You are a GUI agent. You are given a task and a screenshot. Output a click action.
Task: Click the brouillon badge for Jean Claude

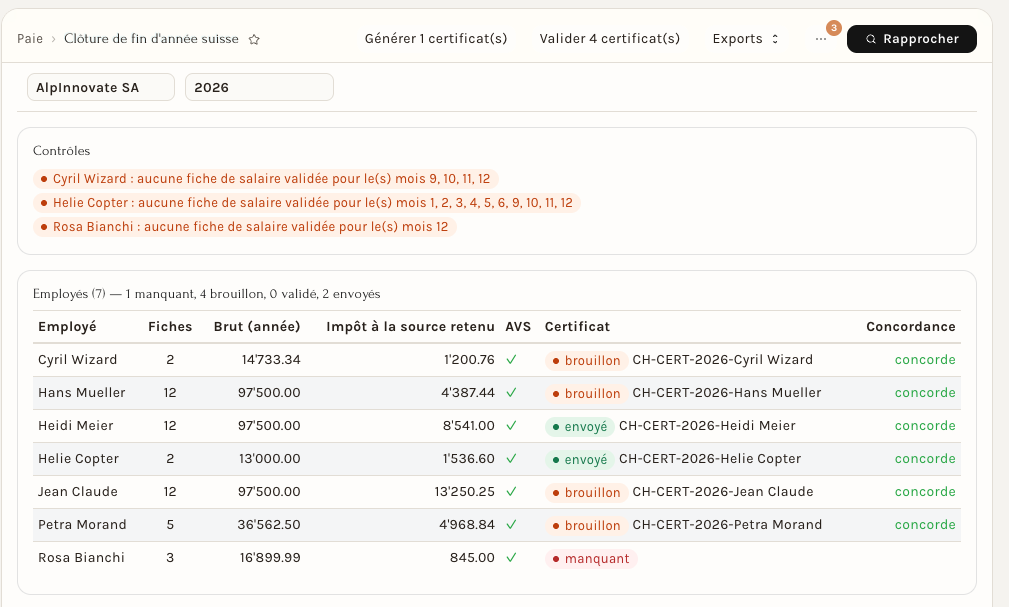point(586,492)
